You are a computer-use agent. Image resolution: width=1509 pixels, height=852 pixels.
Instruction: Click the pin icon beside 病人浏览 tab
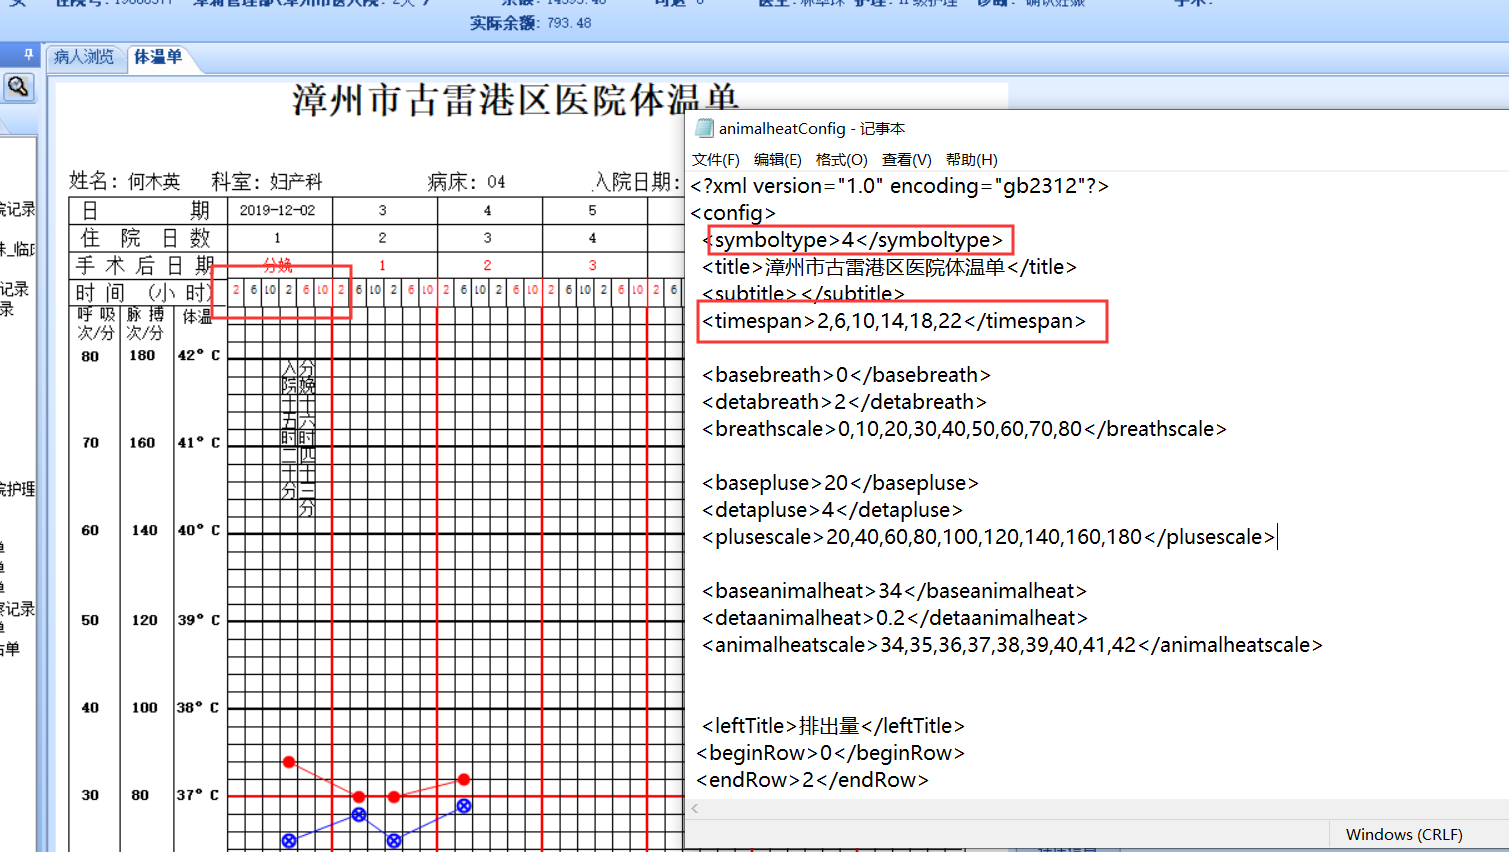(x=28, y=55)
